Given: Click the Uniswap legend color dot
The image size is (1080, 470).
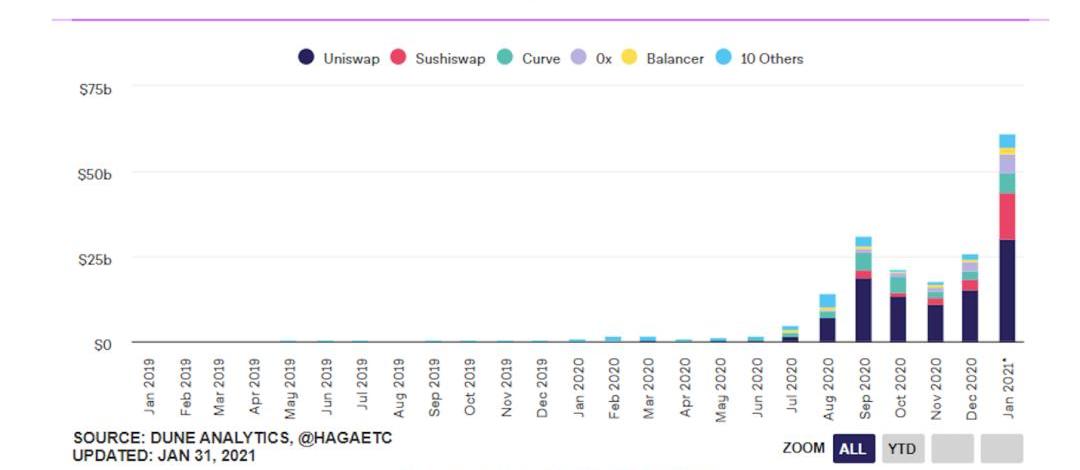Looking at the screenshot, I should (x=307, y=58).
